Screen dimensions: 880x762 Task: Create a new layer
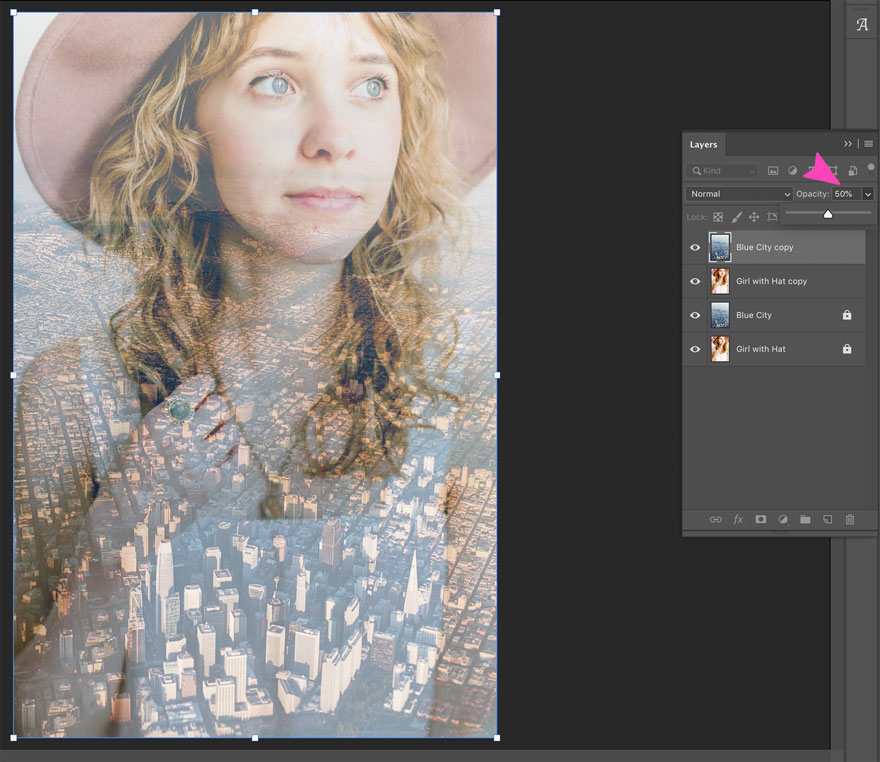828,519
